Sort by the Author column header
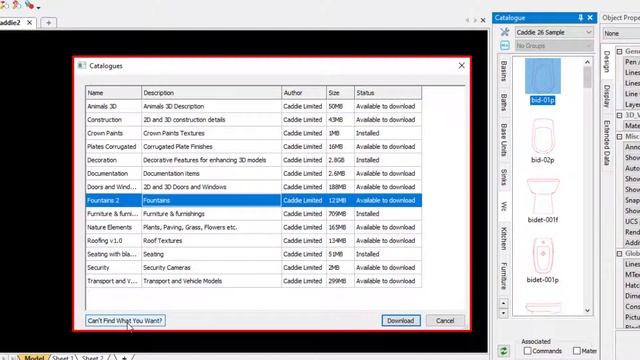The width and height of the screenshot is (640, 360). tap(304, 93)
